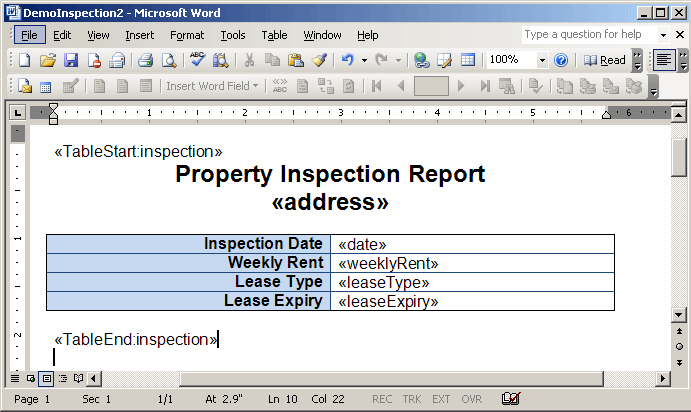The height and width of the screenshot is (412, 691).
Task: Click the Read button
Action: pos(605,60)
